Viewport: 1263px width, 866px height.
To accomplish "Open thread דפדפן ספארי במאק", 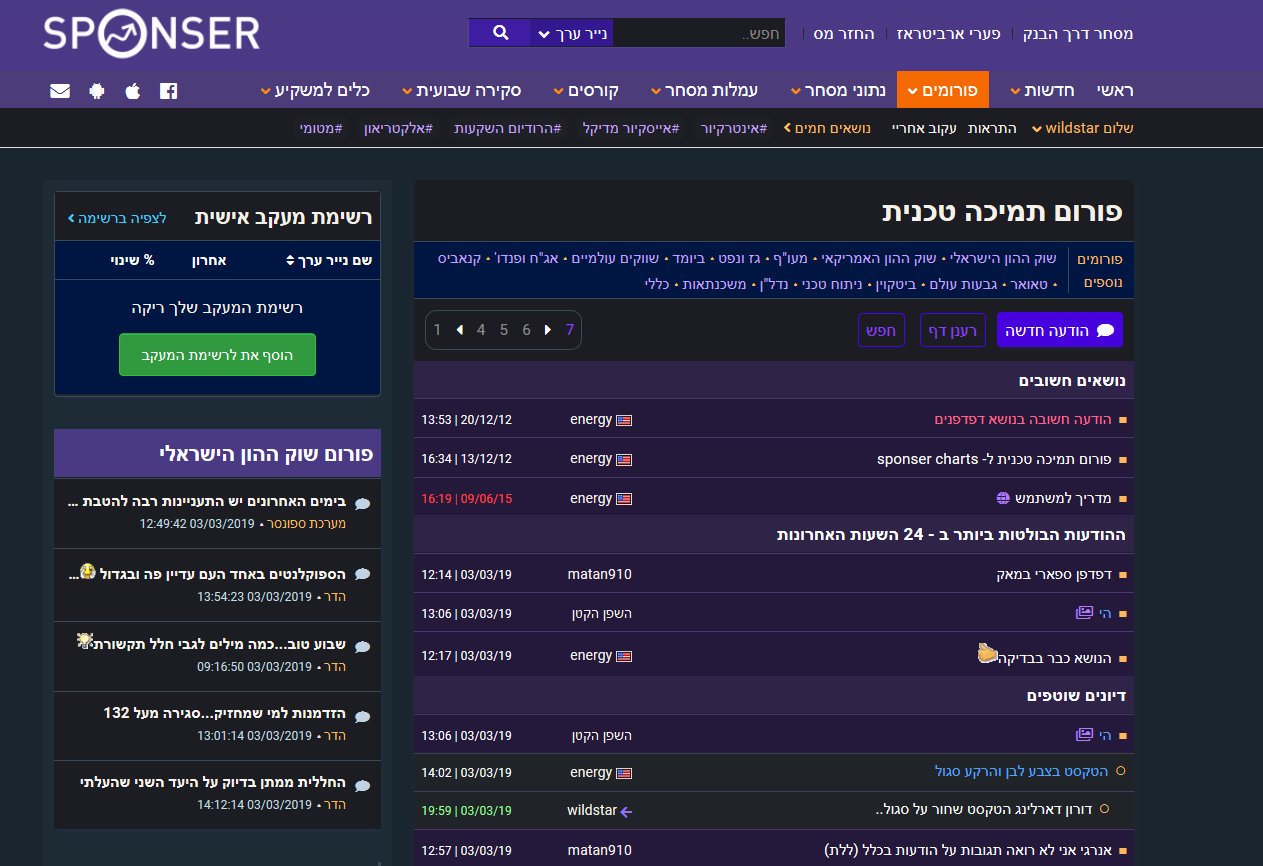I will click(1054, 575).
